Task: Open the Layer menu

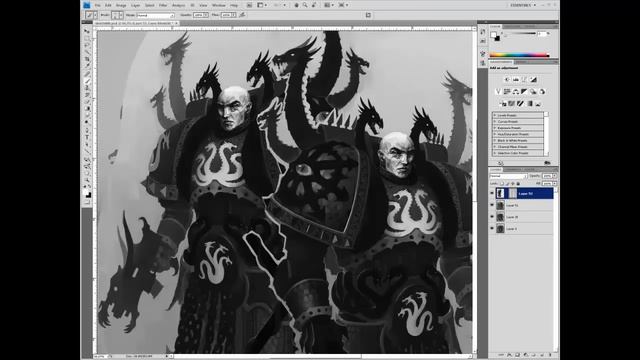Action: click(x=136, y=5)
